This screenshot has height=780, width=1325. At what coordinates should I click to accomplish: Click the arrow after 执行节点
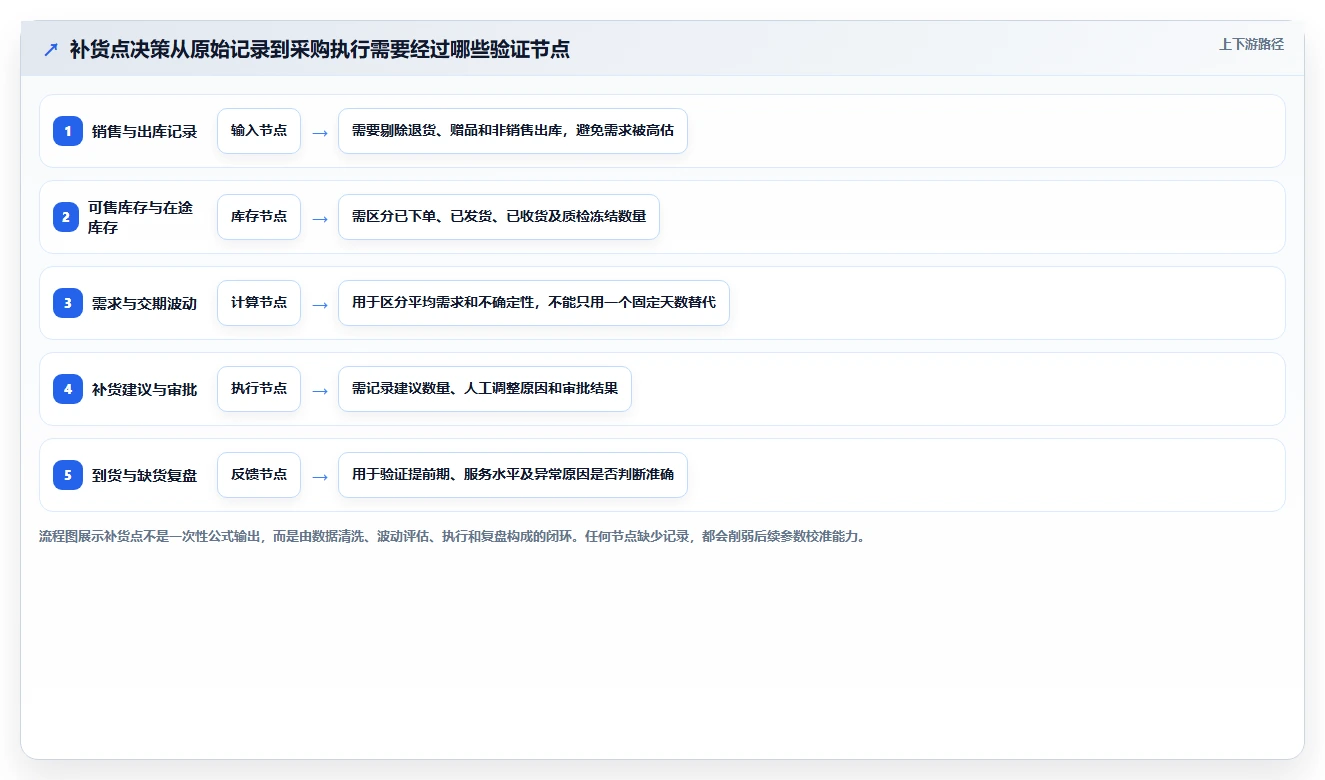pos(320,390)
